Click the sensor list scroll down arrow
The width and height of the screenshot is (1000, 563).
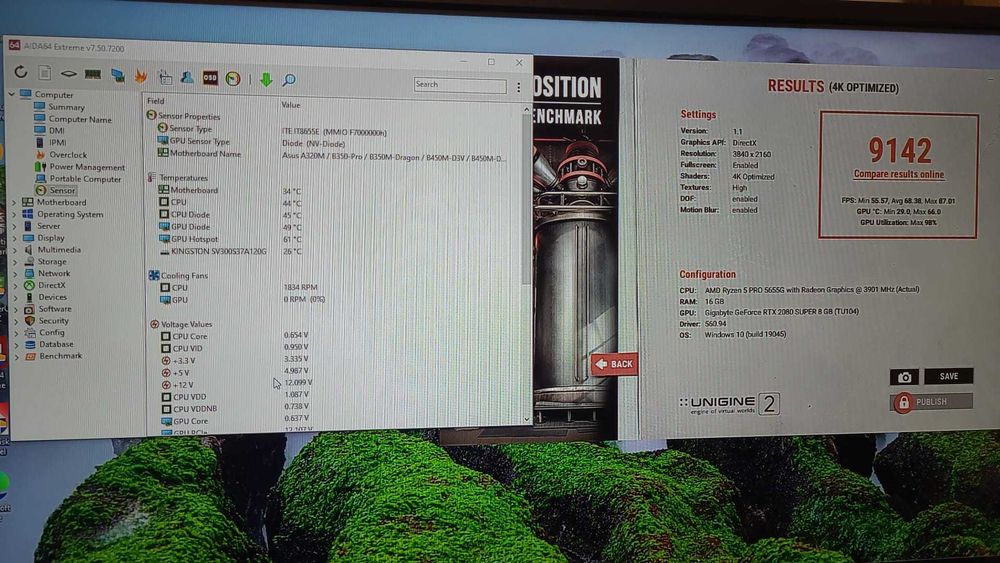(527, 419)
